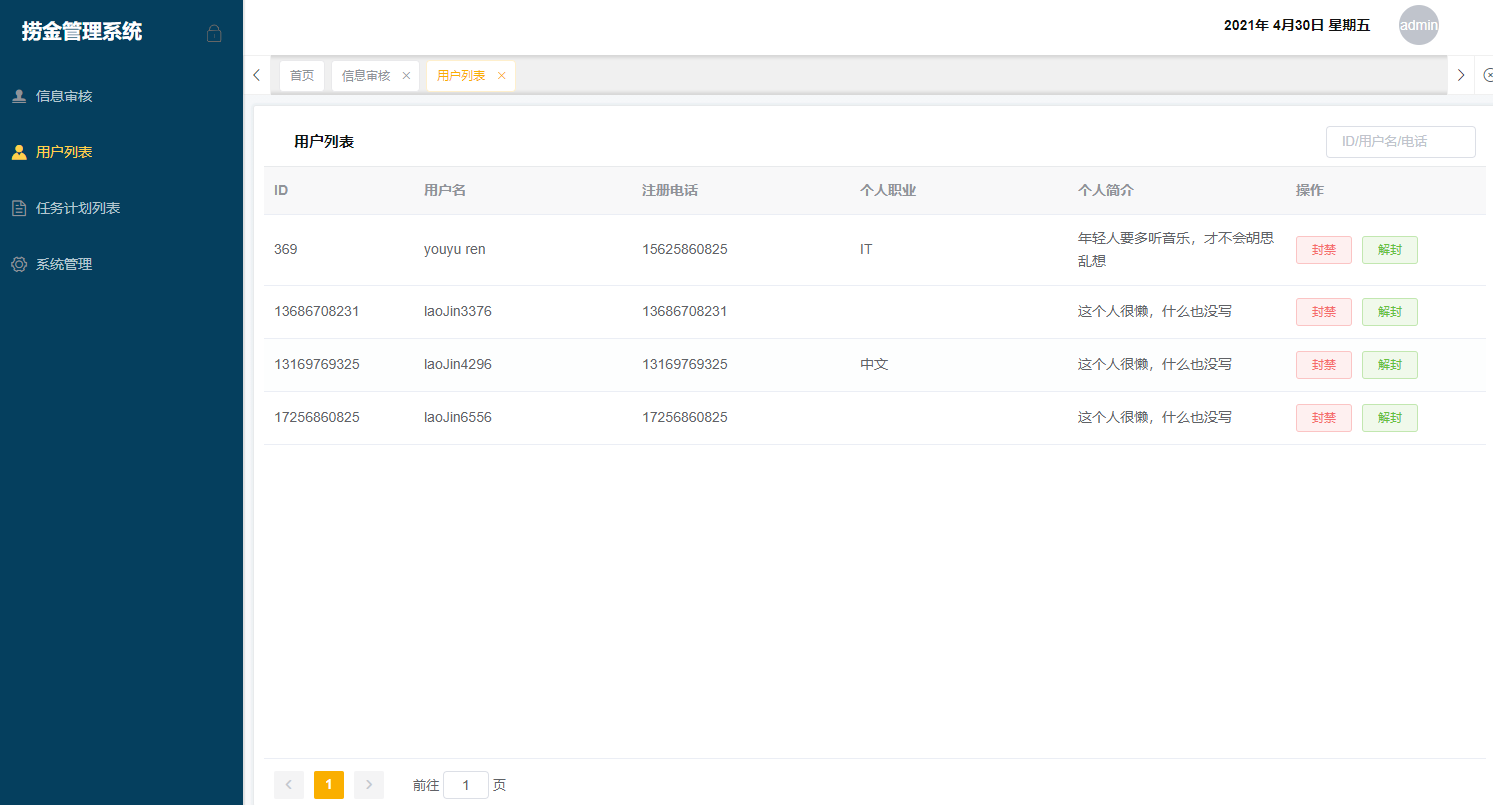Image resolution: width=1493 pixels, height=805 pixels.
Task: Click the 注册电话 column header
Action: pyautogui.click(x=670, y=190)
